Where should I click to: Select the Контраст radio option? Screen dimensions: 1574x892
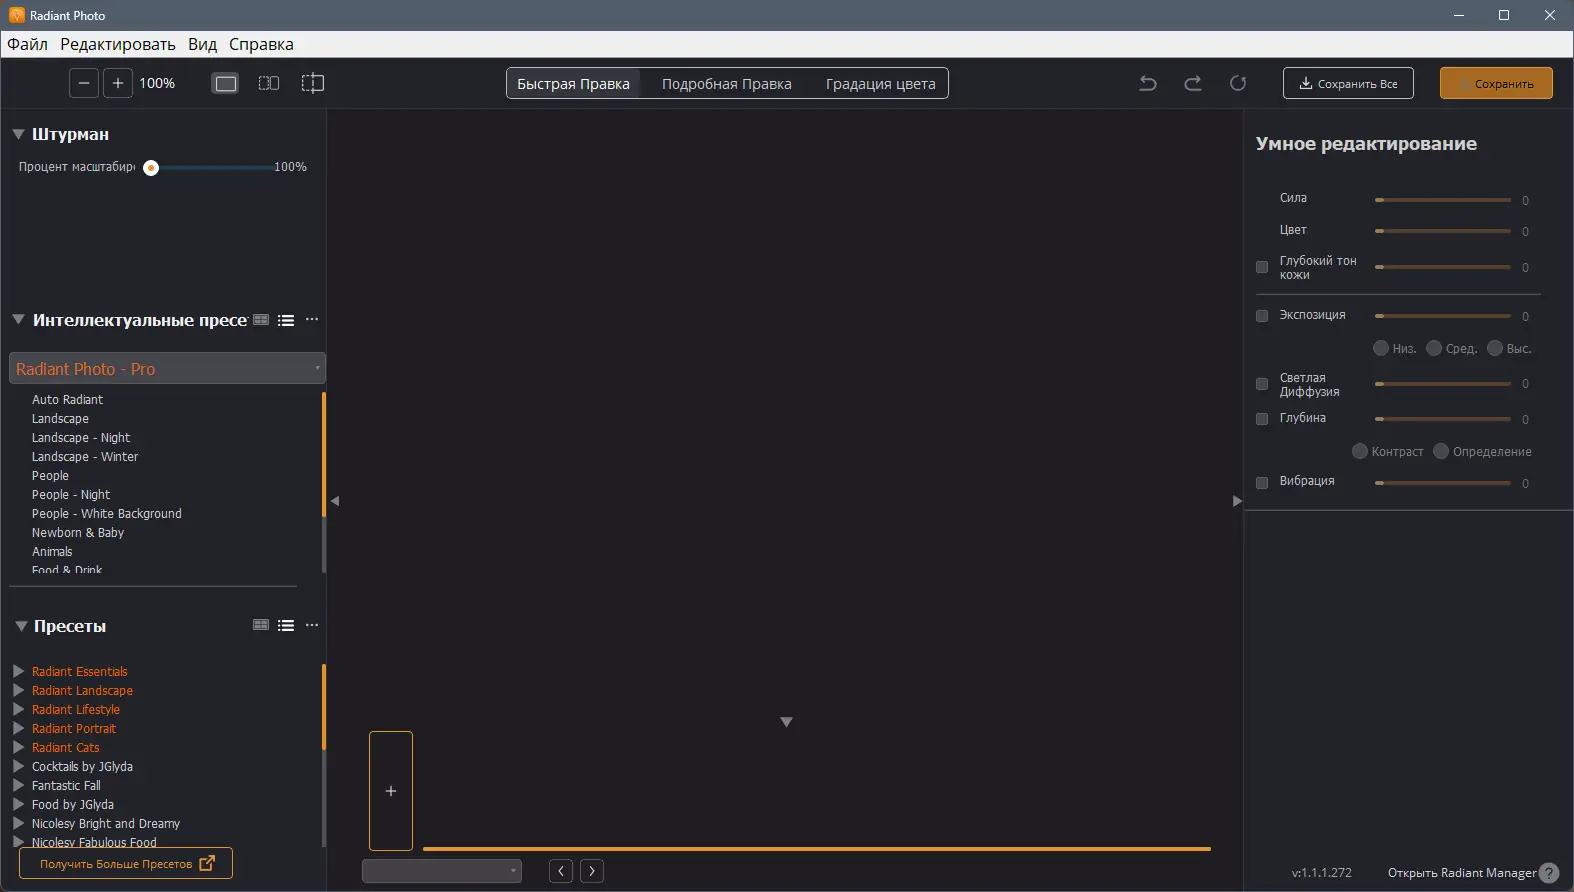click(1360, 451)
